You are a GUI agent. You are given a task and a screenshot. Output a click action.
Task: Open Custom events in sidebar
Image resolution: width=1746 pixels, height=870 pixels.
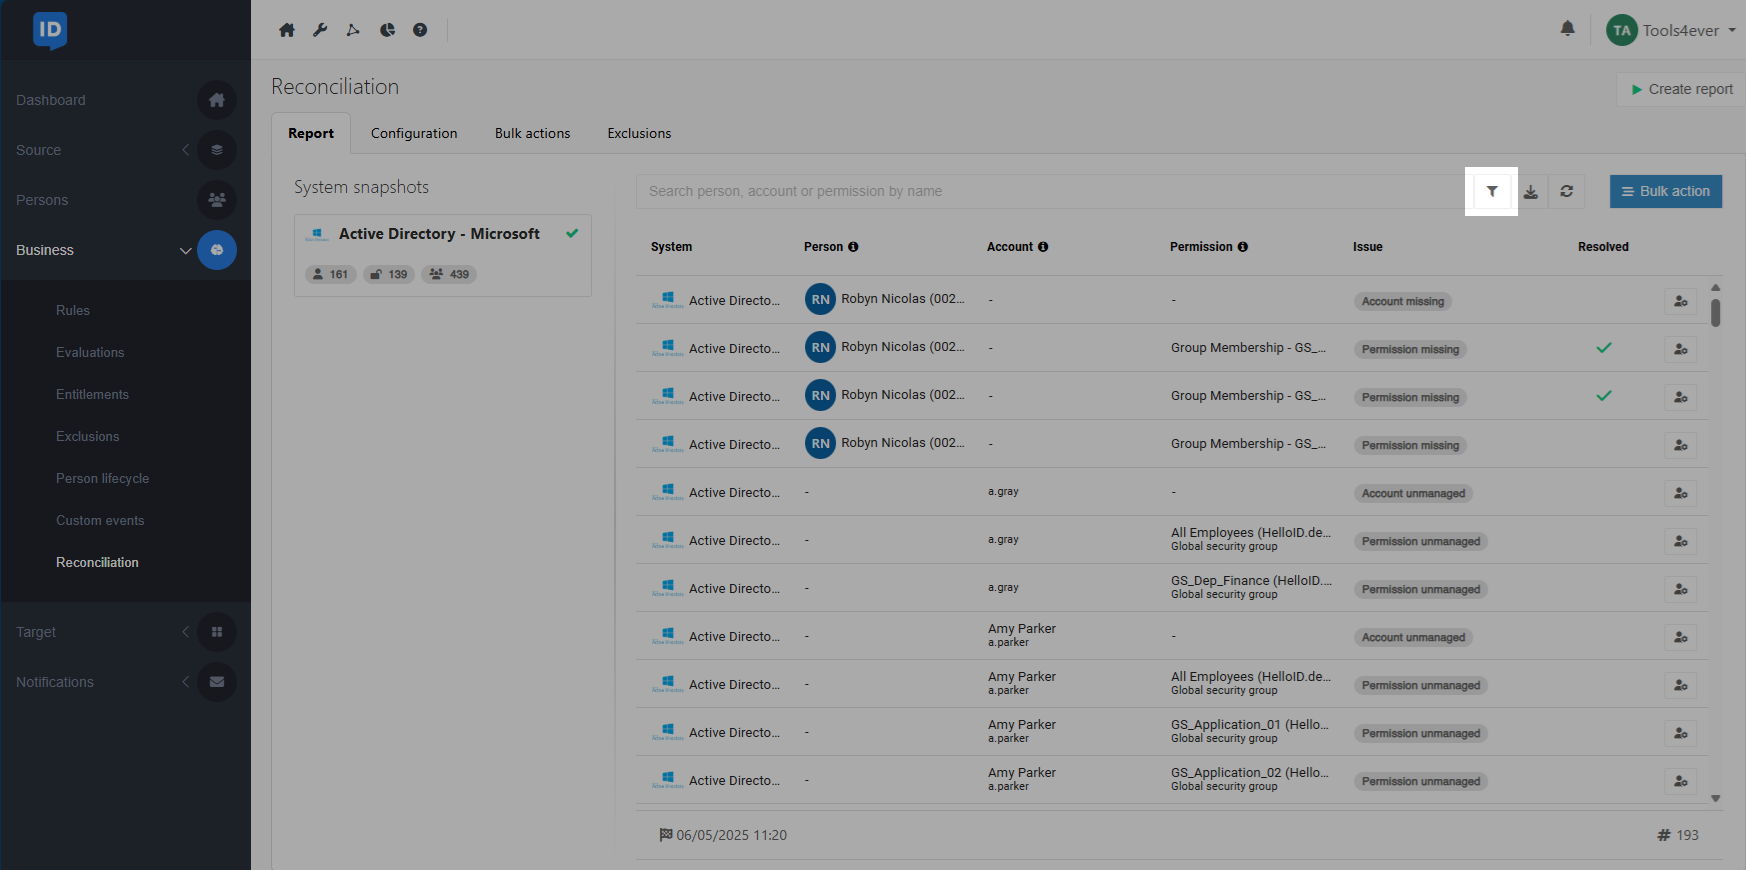click(x=100, y=521)
